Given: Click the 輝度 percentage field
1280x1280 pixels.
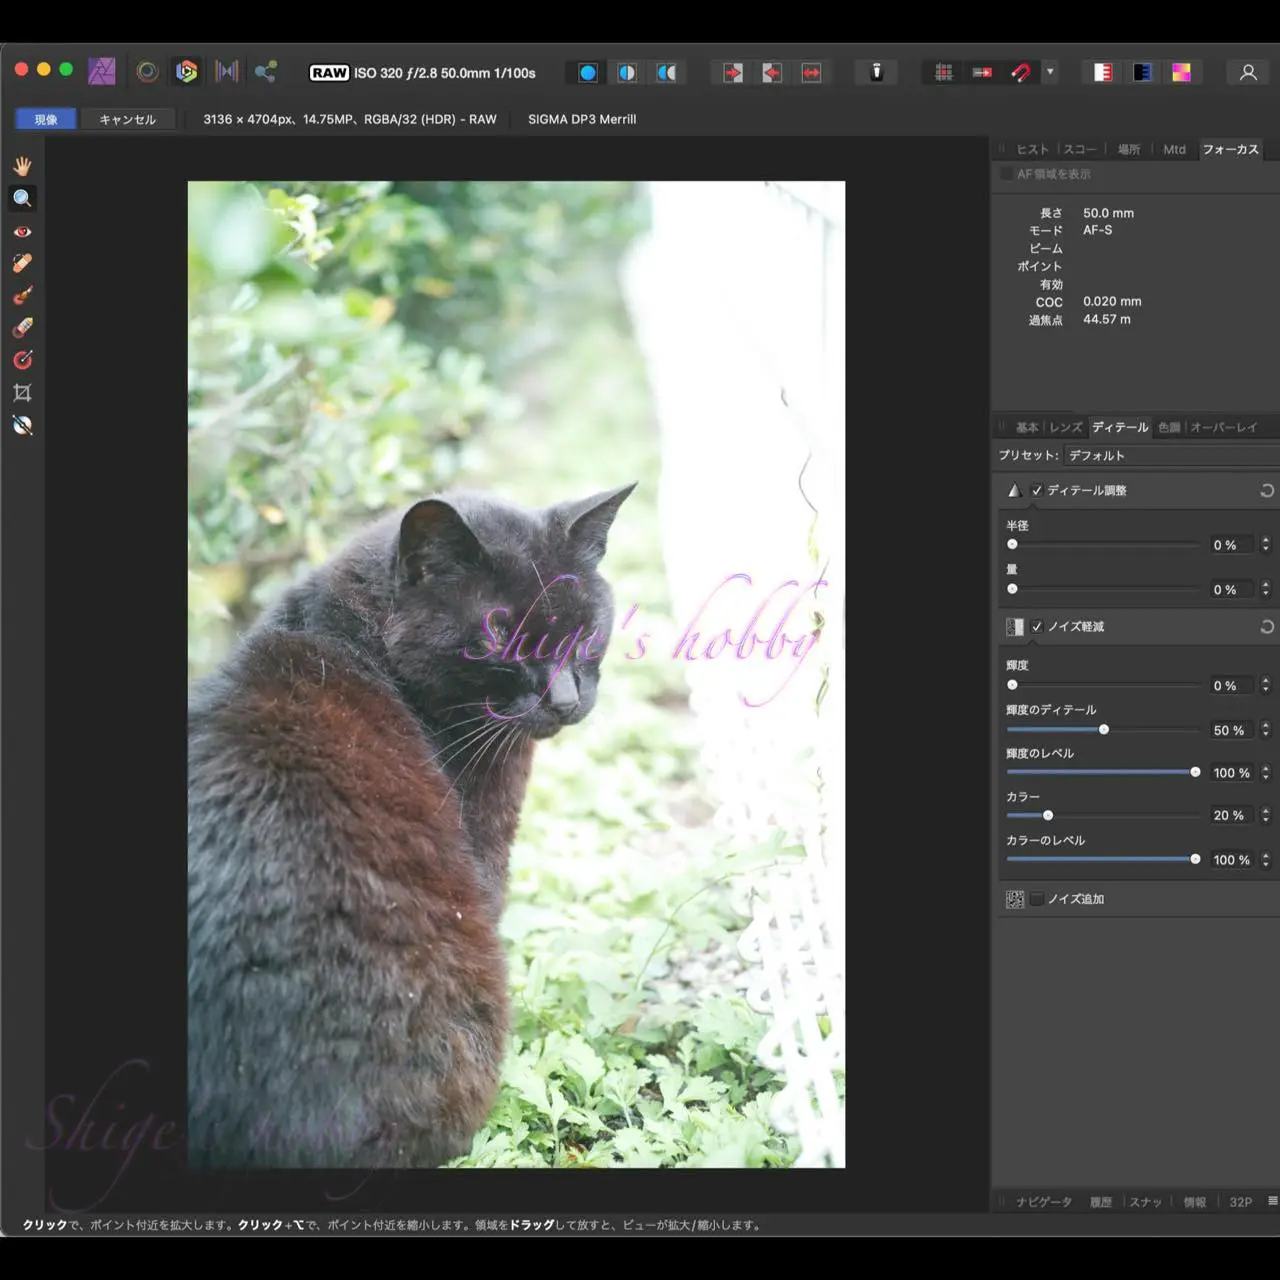Looking at the screenshot, I should (x=1230, y=685).
